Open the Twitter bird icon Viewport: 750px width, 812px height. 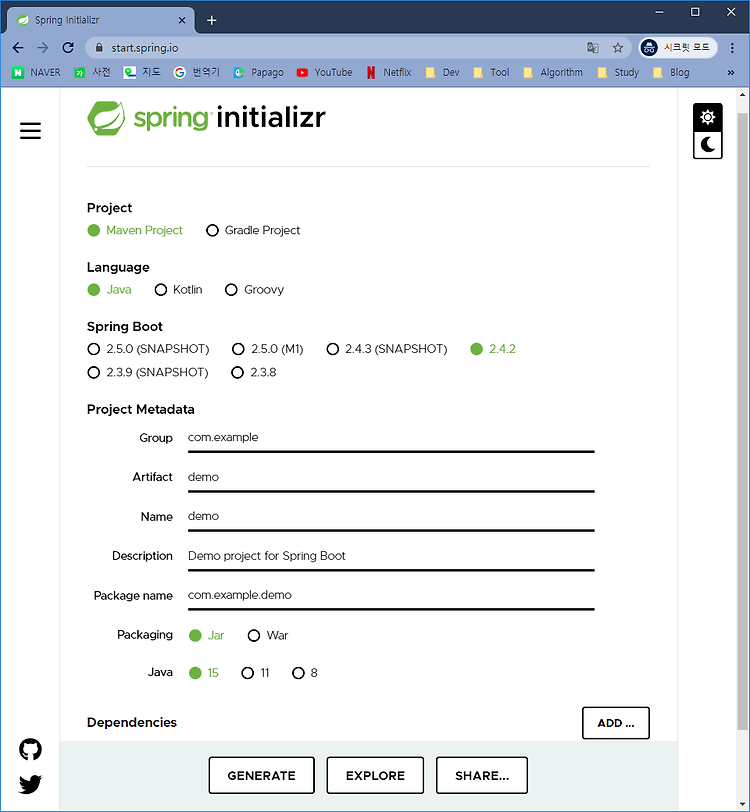30,784
